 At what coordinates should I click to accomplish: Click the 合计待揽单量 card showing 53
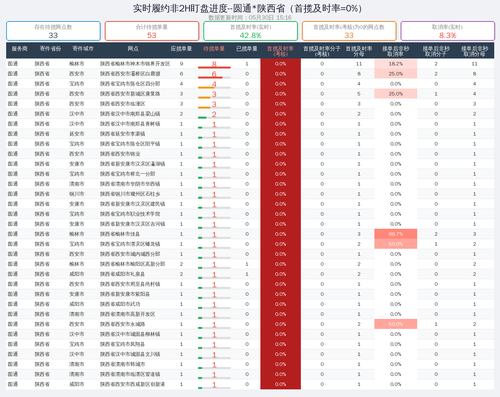coord(152,31)
